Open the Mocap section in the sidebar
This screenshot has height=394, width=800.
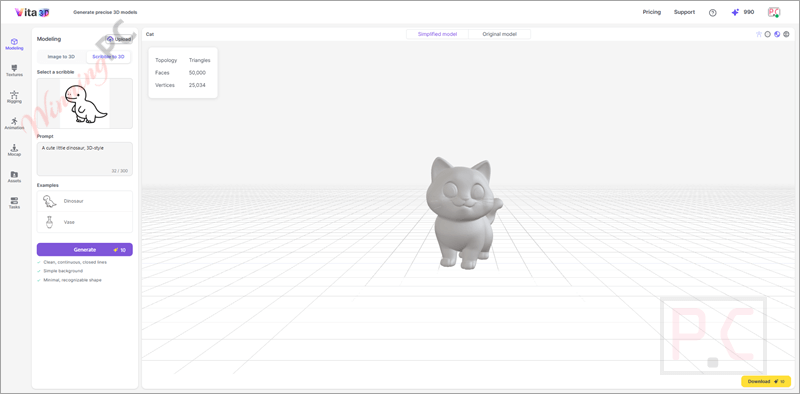tap(14, 150)
